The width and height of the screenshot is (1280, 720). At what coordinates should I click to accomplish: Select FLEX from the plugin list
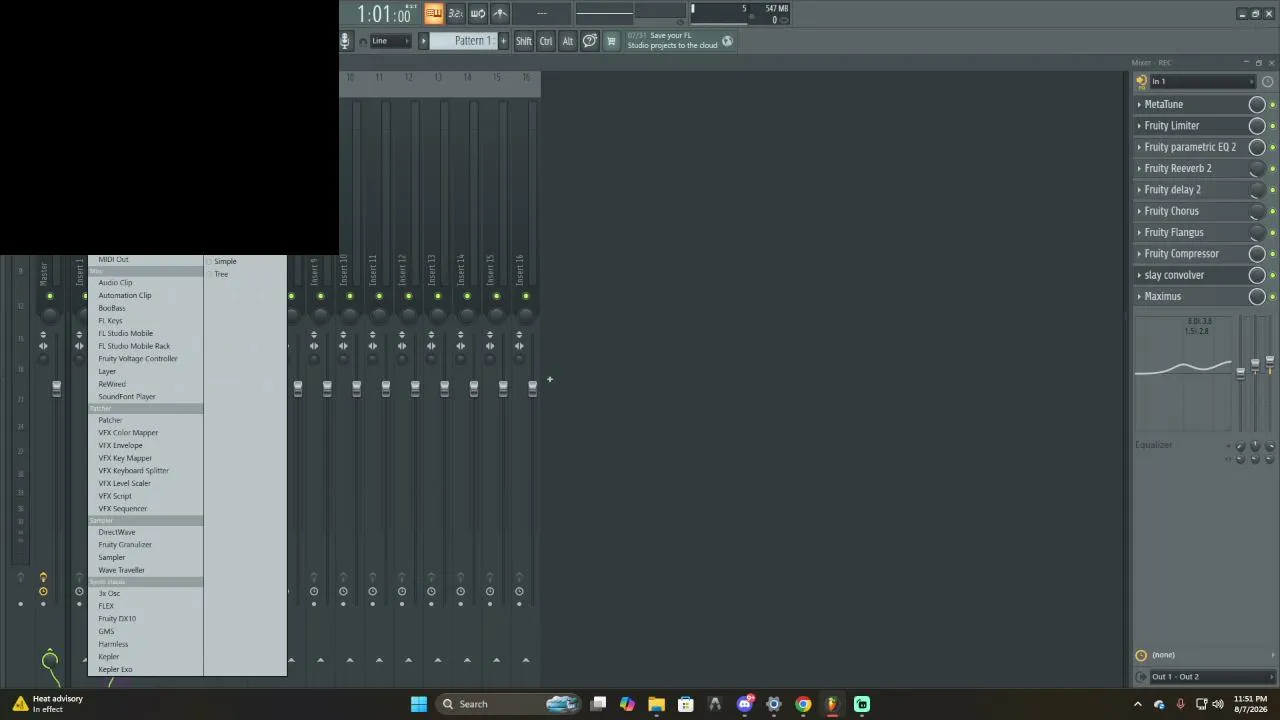point(106,606)
